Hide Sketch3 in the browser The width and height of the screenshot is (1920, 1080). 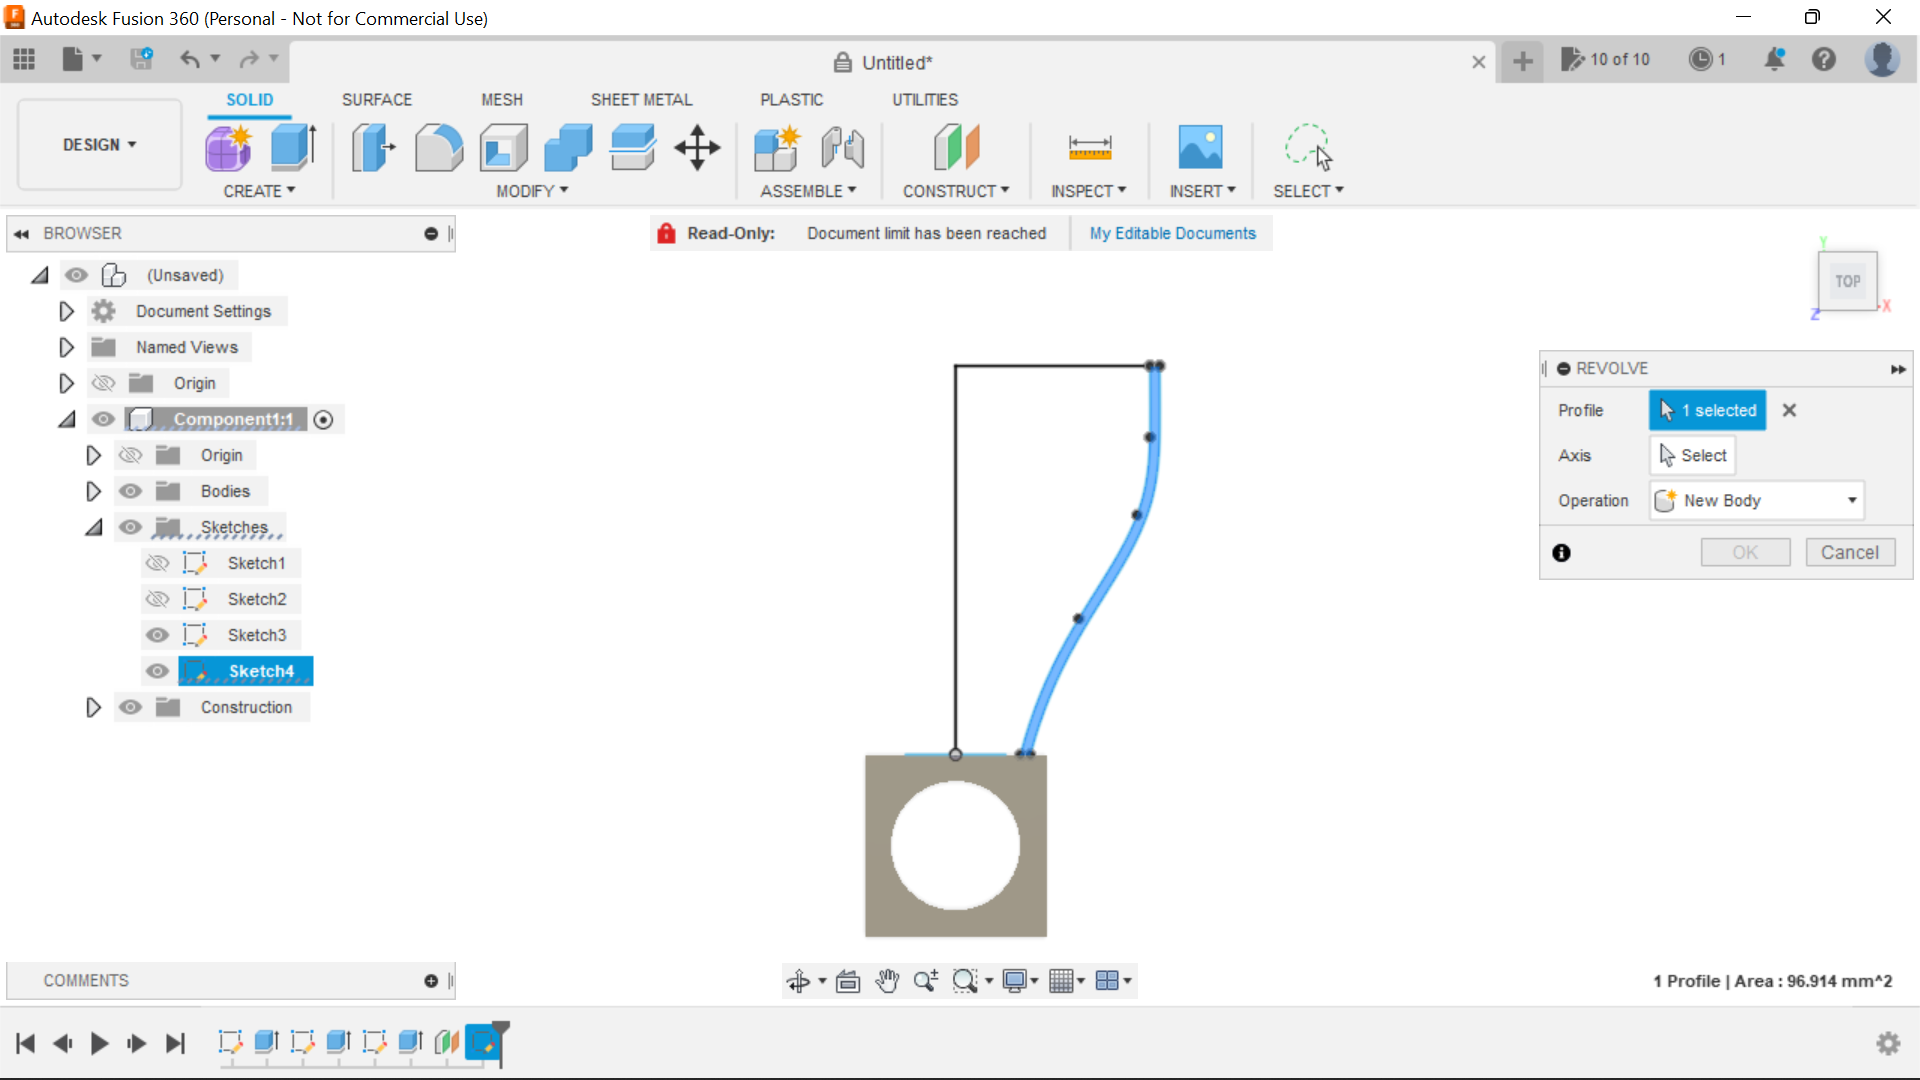[x=157, y=635]
